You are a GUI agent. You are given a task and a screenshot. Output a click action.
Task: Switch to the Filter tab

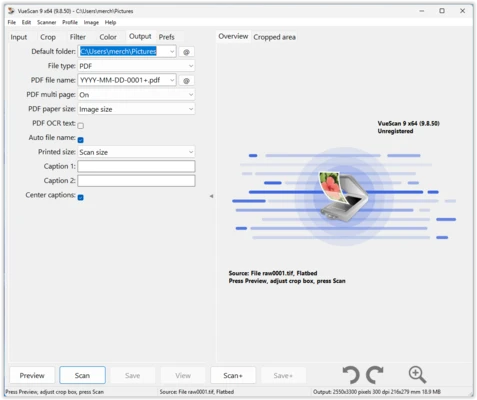tap(78, 37)
